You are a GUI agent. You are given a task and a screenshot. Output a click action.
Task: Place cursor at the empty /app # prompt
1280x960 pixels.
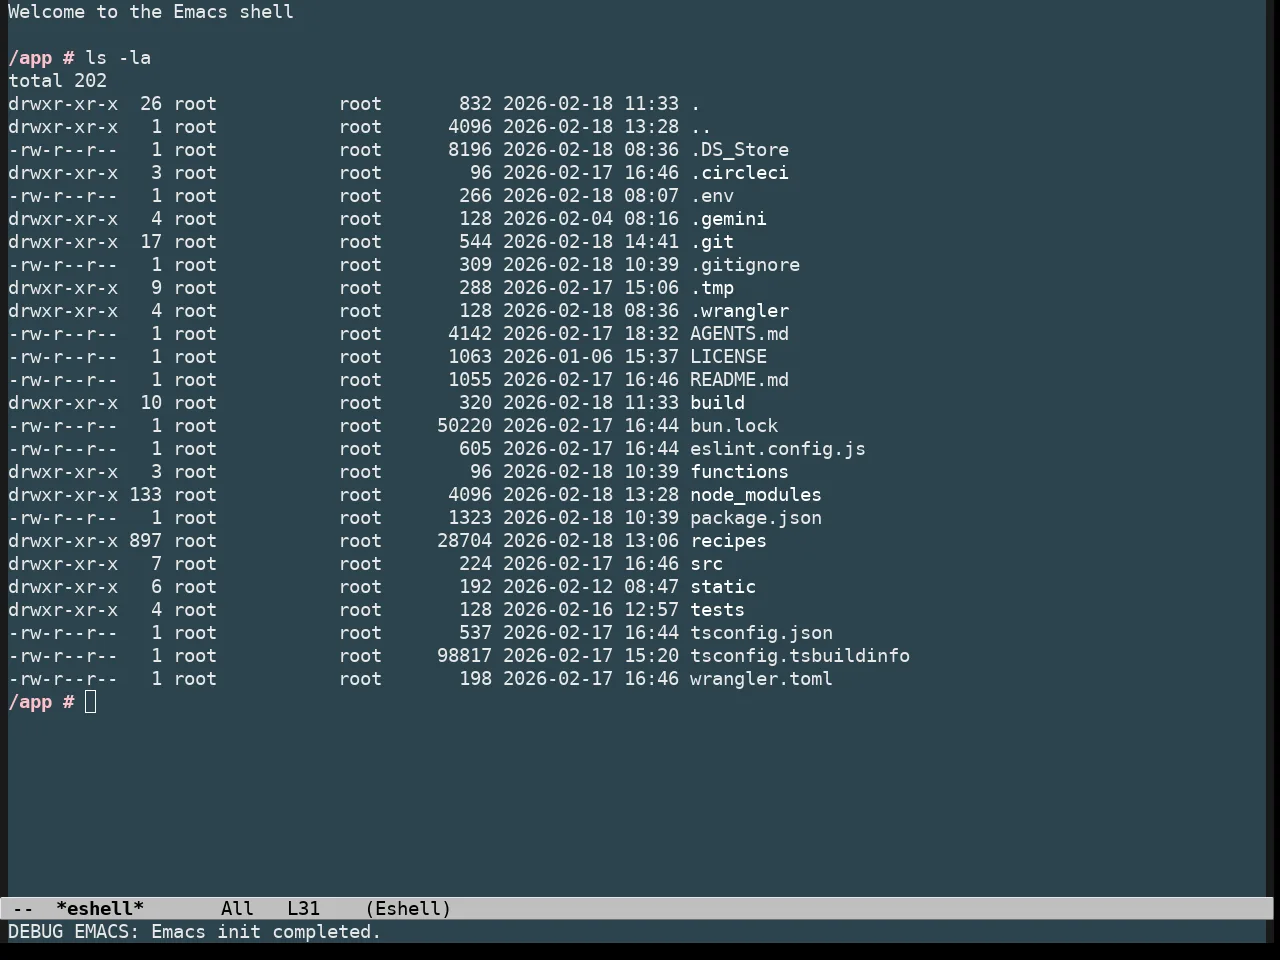click(x=91, y=702)
